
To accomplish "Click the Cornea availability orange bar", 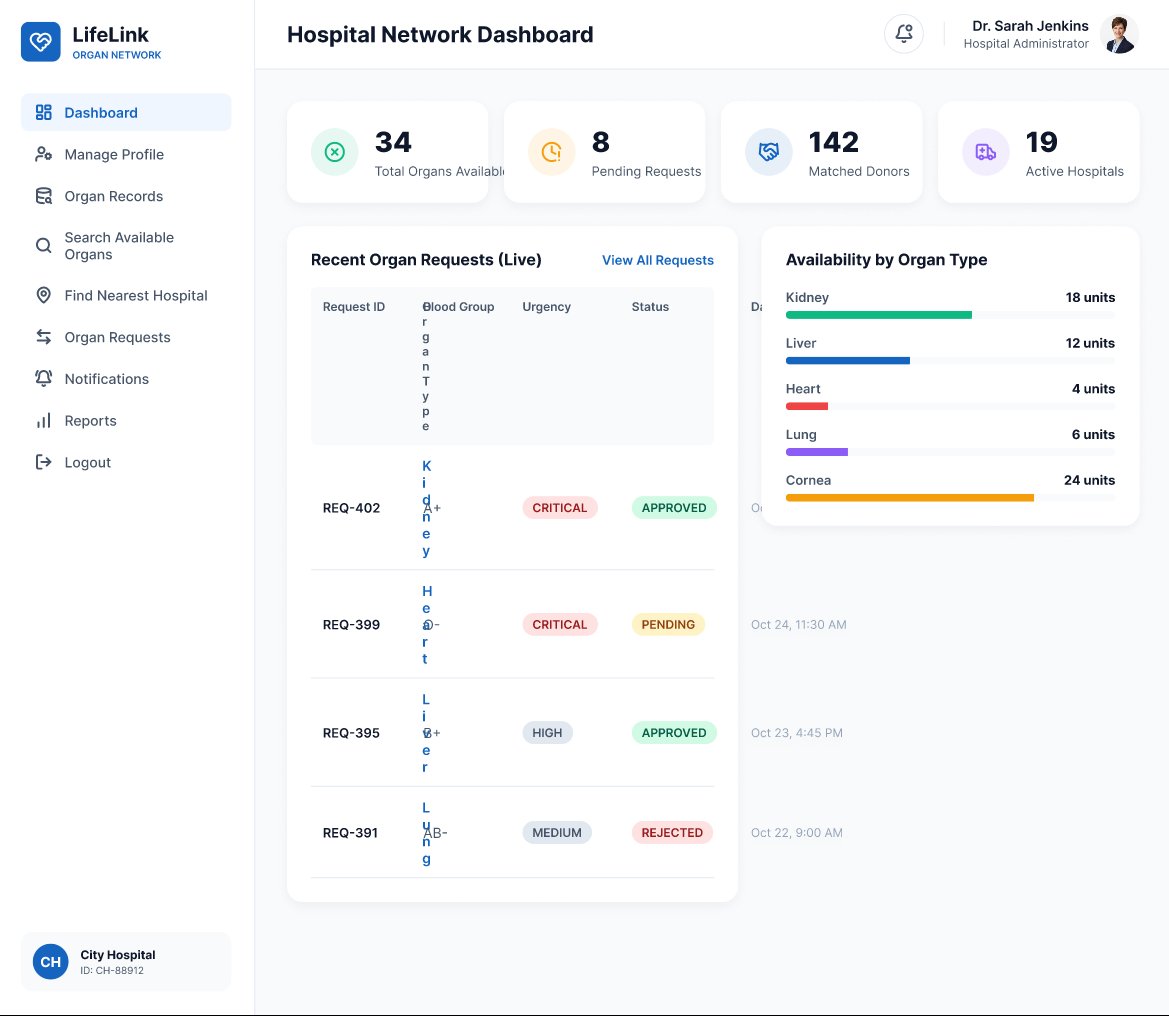I will click(x=910, y=498).
